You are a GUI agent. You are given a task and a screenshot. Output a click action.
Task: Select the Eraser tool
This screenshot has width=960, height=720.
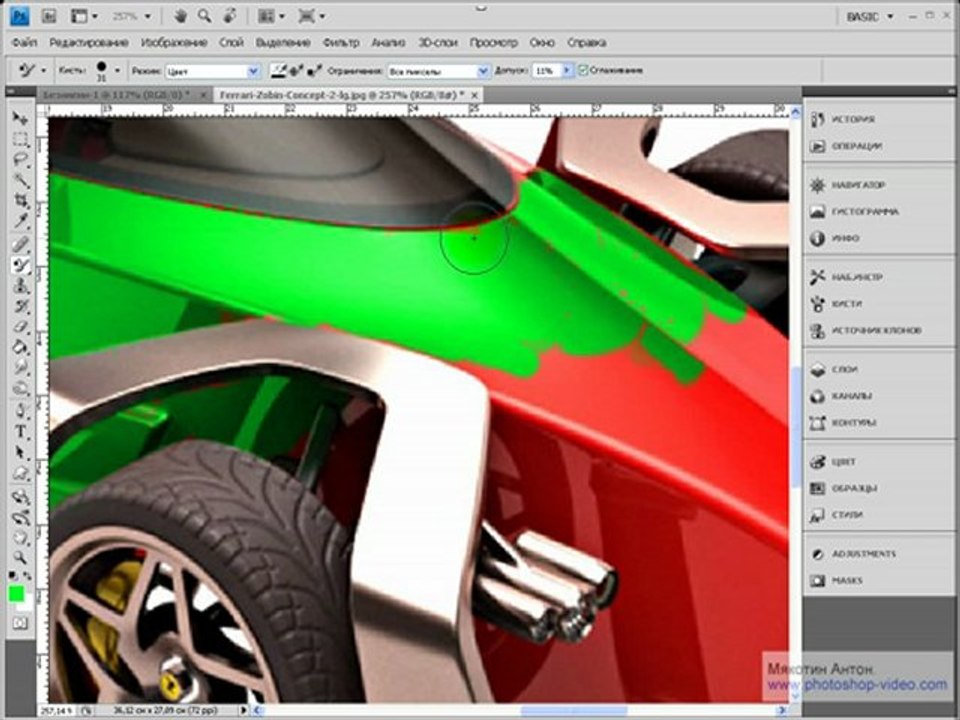click(21, 327)
